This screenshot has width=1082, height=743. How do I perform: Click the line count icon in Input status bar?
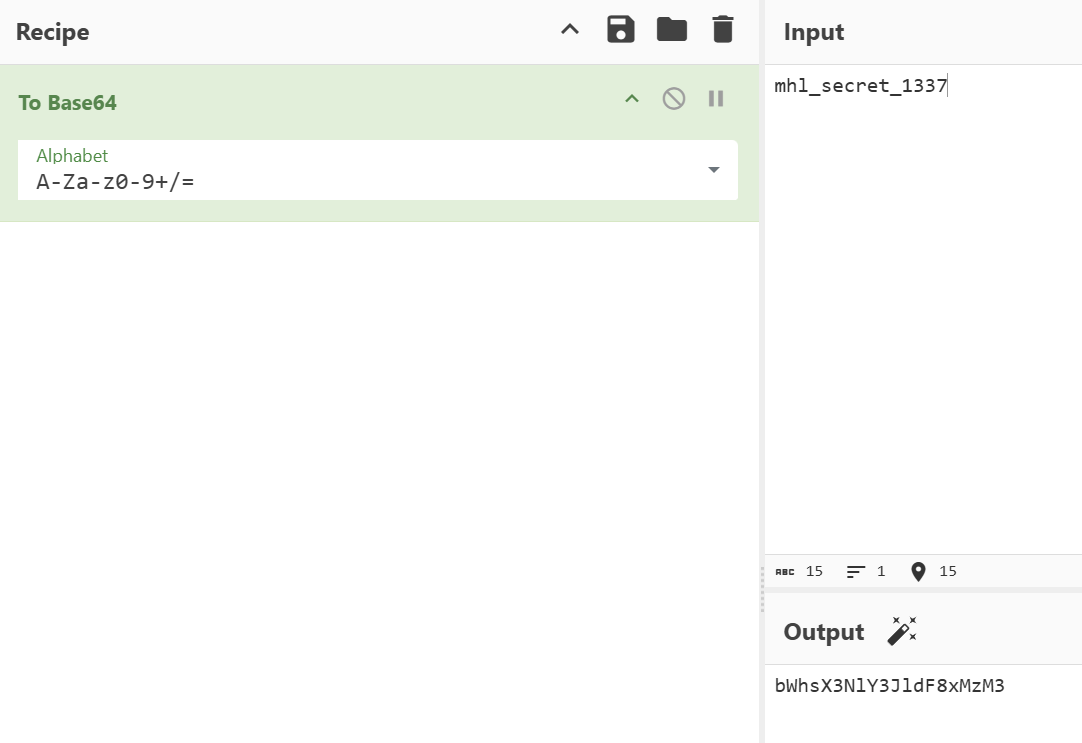[854, 571]
